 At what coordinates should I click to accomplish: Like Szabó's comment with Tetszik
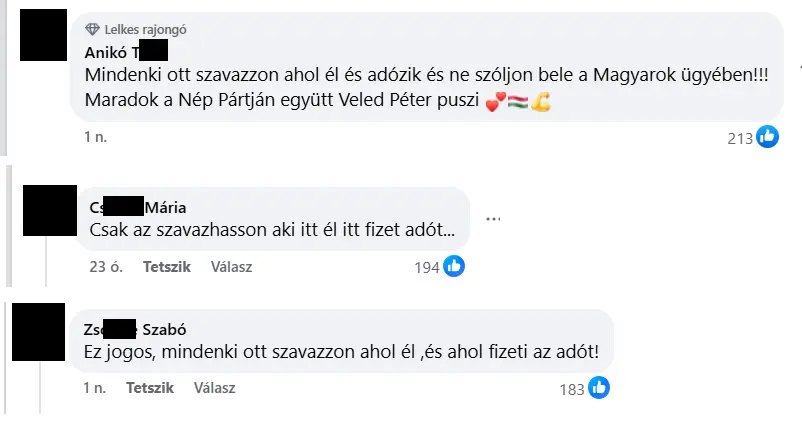pos(150,388)
